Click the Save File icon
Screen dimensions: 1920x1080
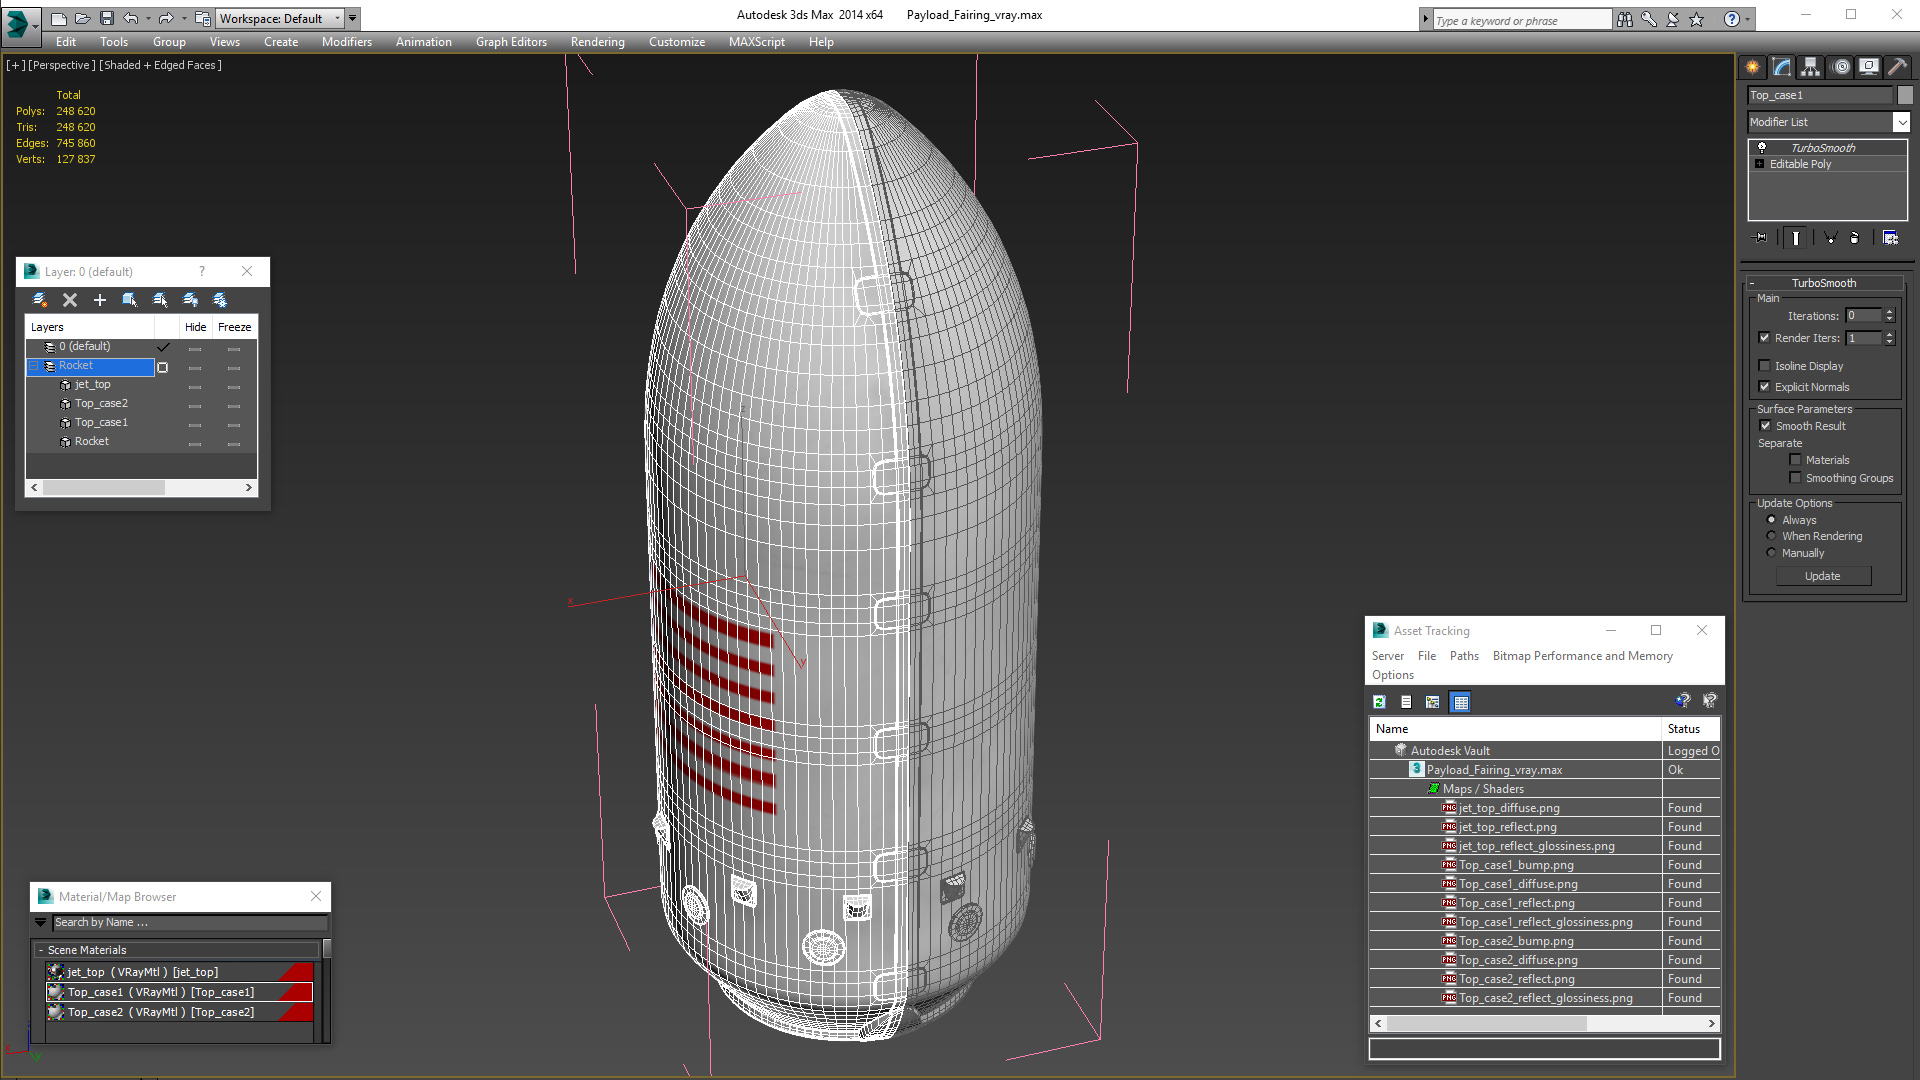click(107, 18)
